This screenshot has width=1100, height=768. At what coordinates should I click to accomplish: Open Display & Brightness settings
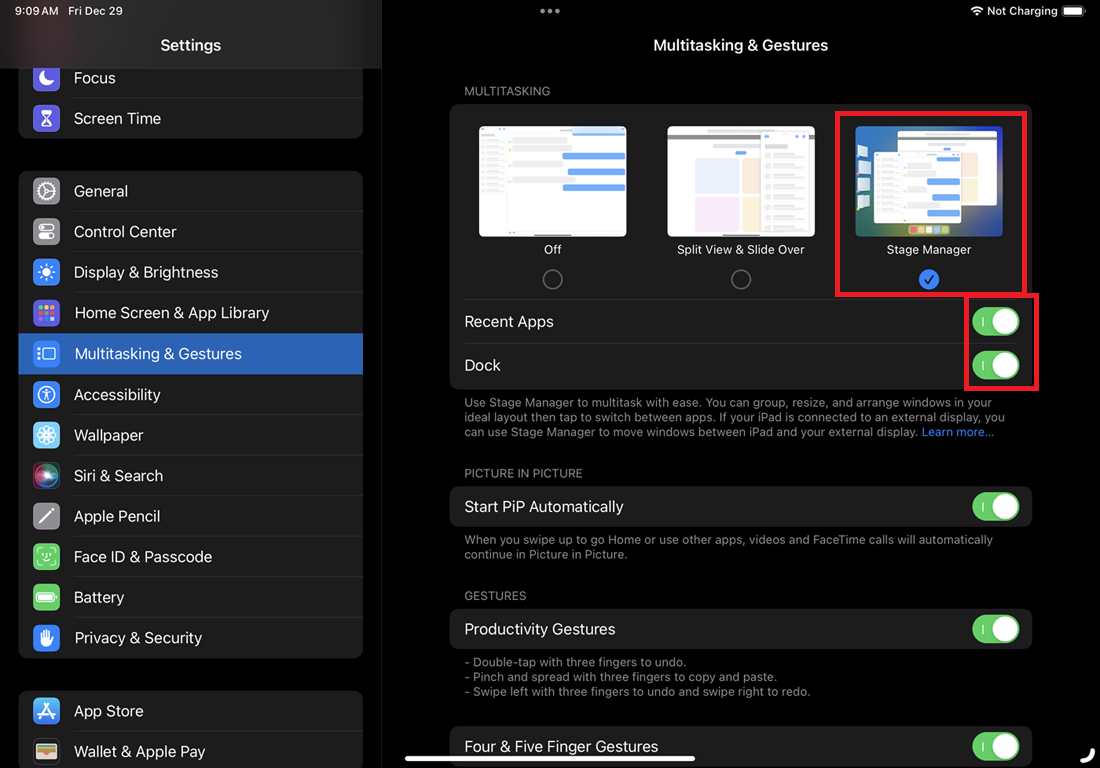(191, 272)
